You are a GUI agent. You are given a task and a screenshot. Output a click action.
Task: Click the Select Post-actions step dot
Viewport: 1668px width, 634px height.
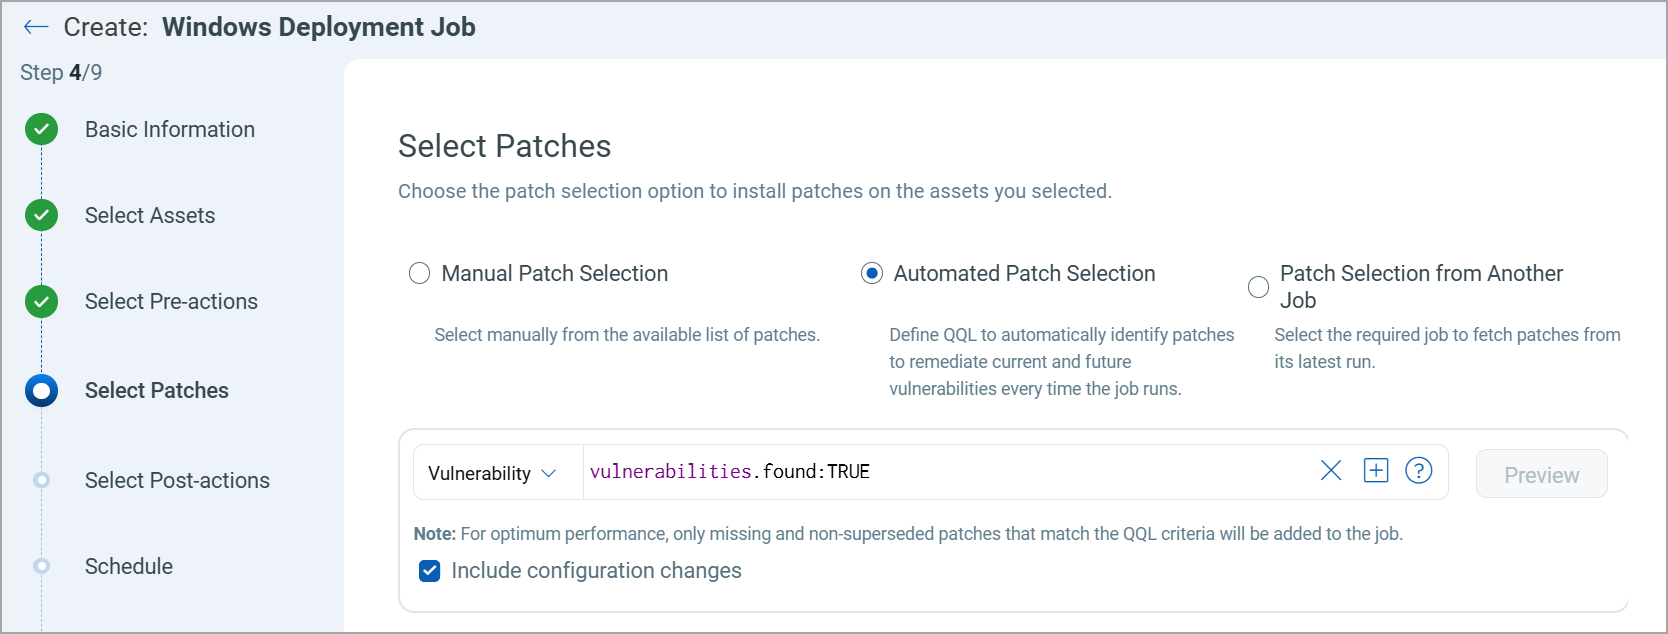[42, 480]
